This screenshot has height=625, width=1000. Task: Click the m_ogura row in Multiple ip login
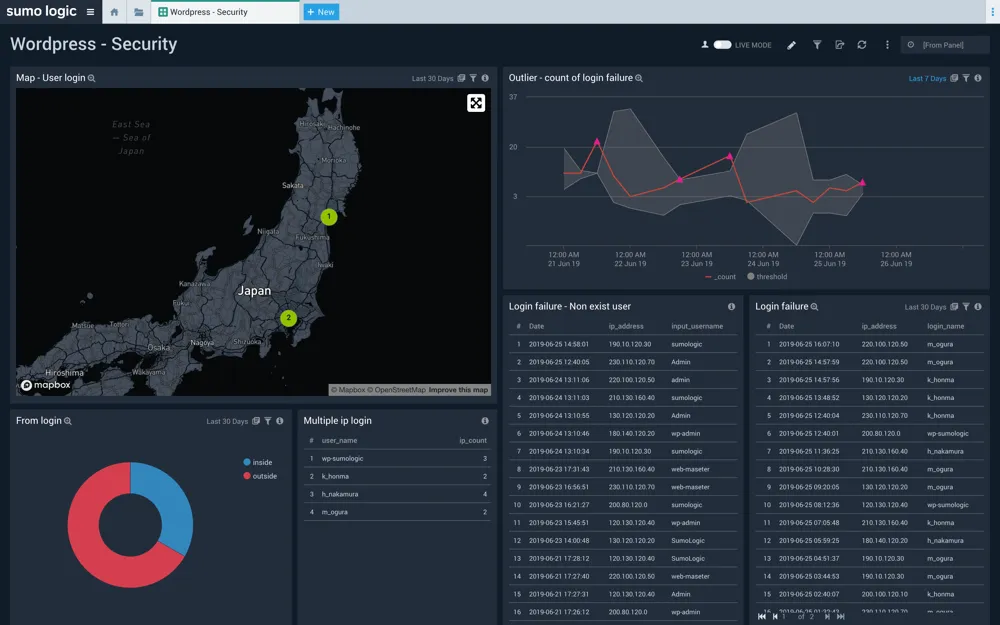(397, 512)
